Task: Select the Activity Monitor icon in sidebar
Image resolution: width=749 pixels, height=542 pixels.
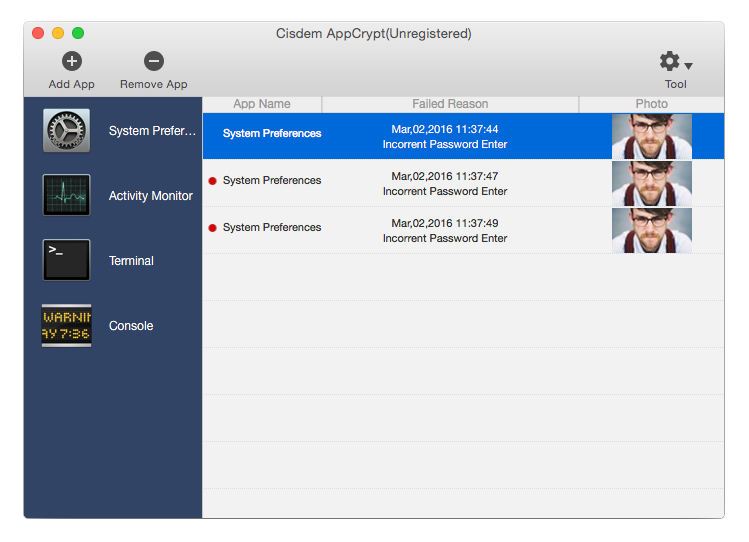Action: point(66,195)
